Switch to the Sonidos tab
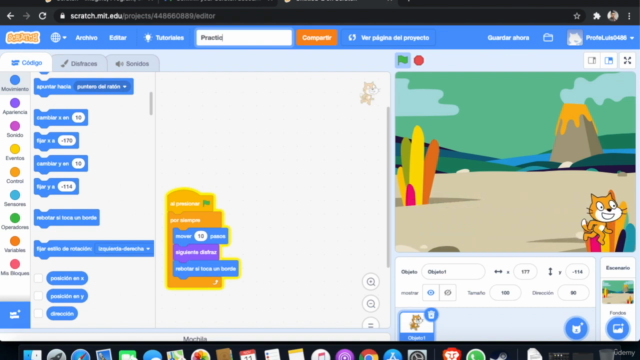The image size is (640, 360). [132, 64]
